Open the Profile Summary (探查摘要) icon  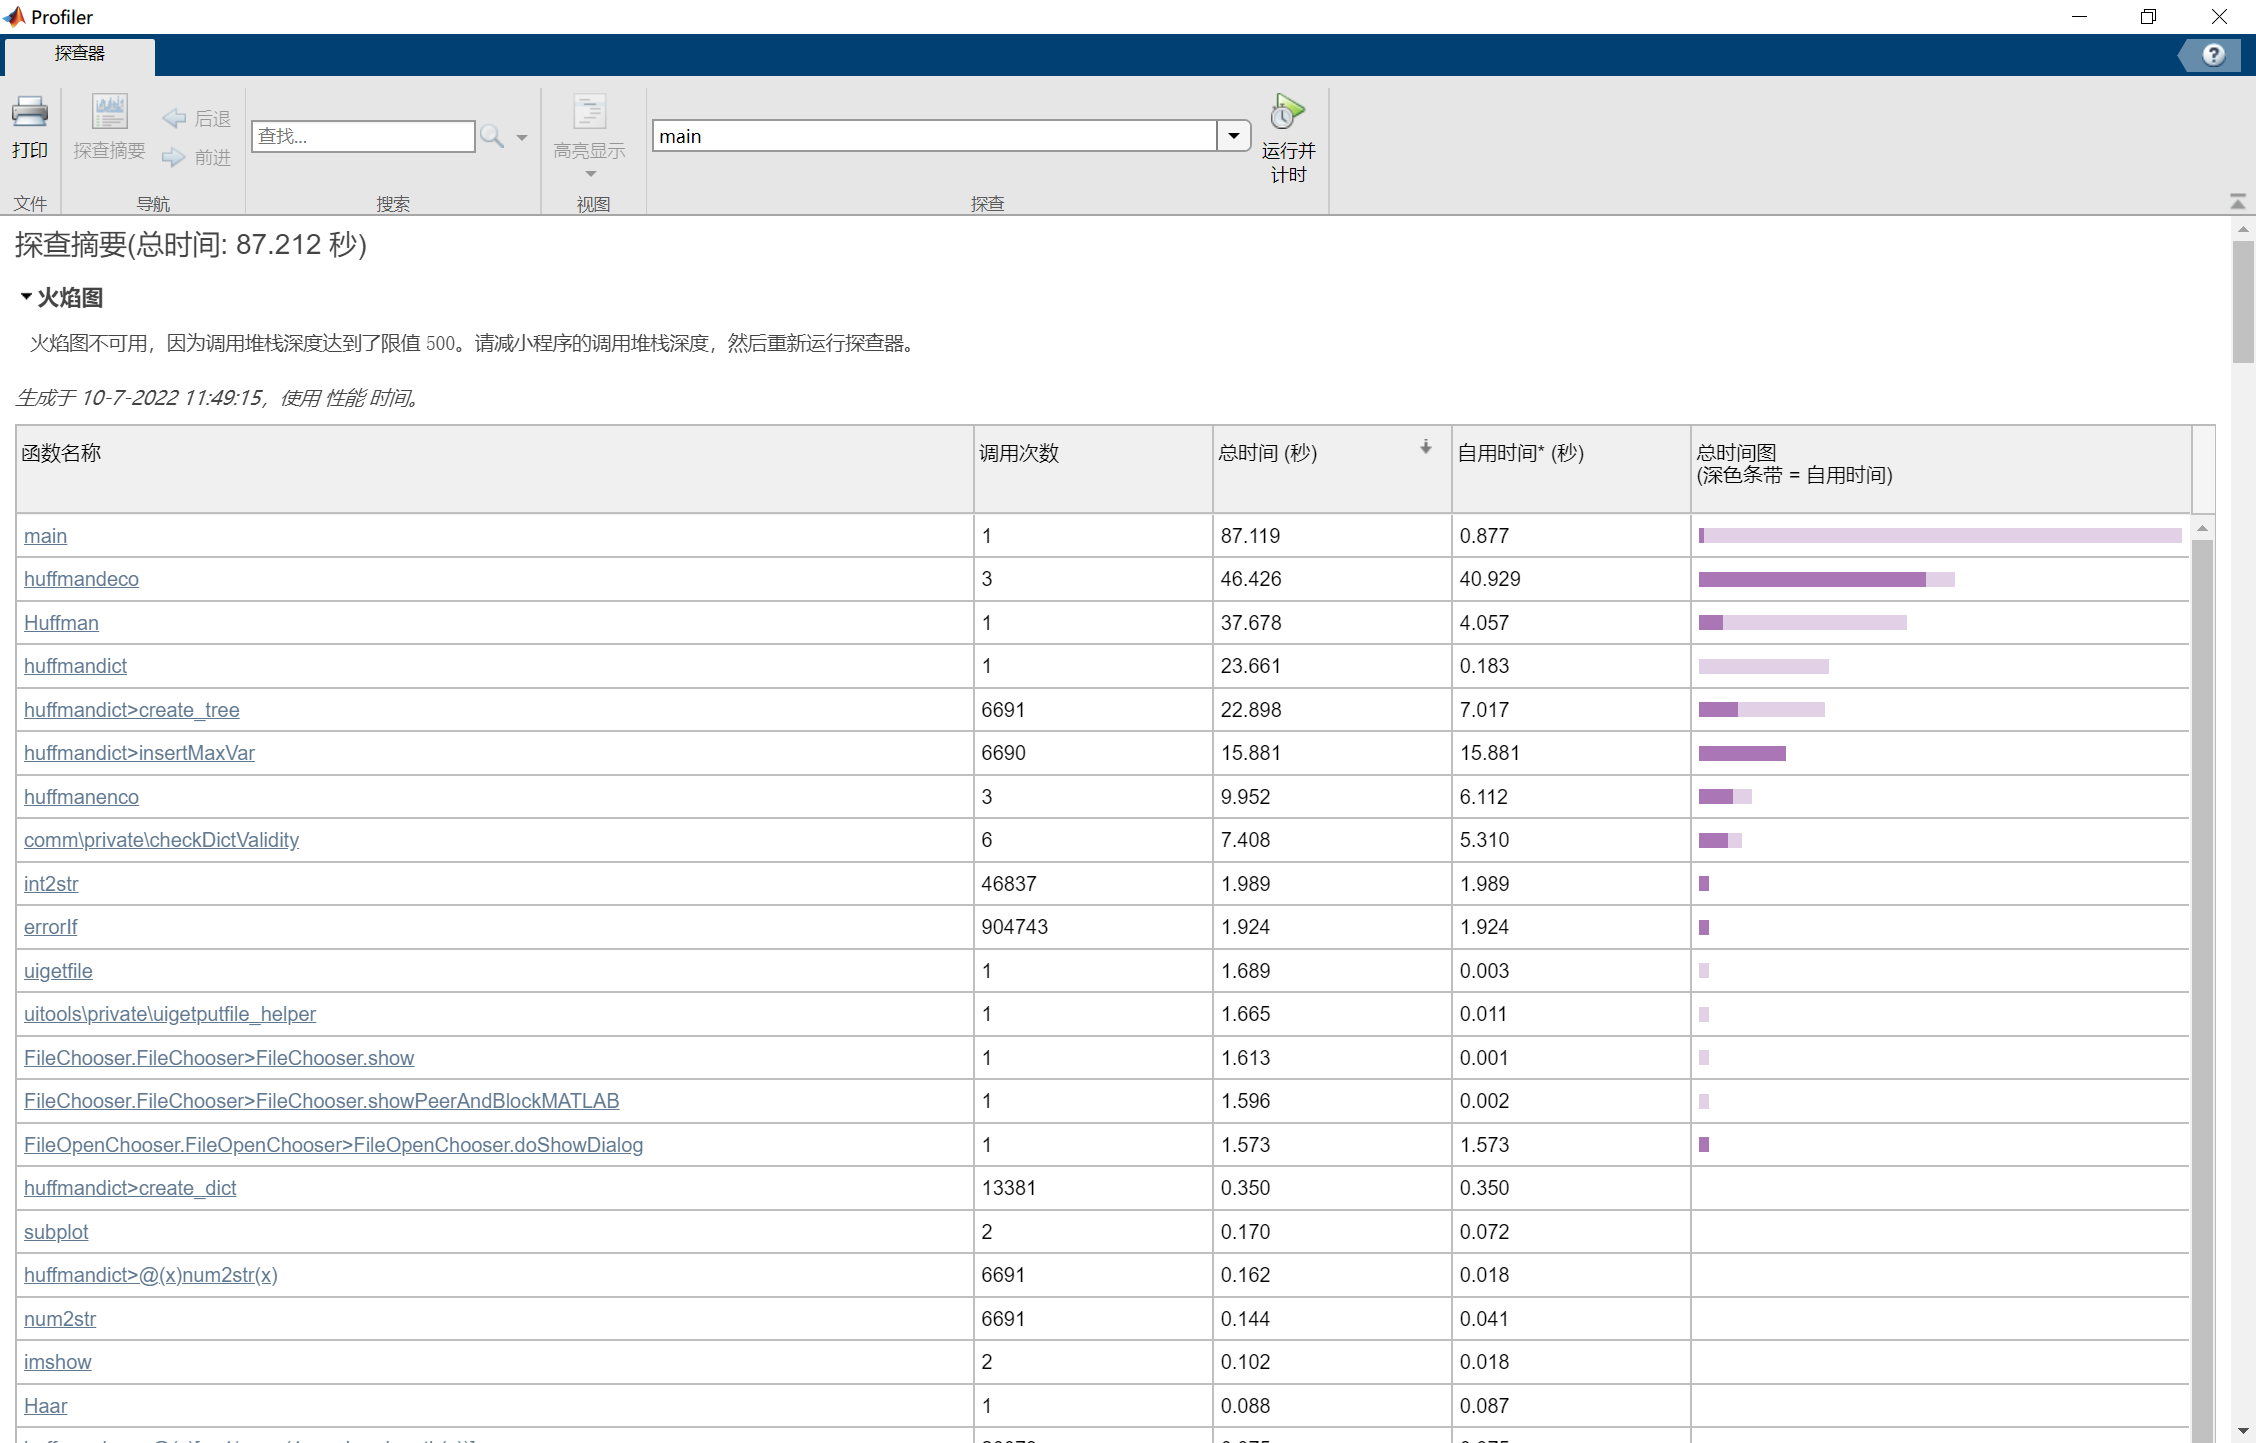[109, 113]
